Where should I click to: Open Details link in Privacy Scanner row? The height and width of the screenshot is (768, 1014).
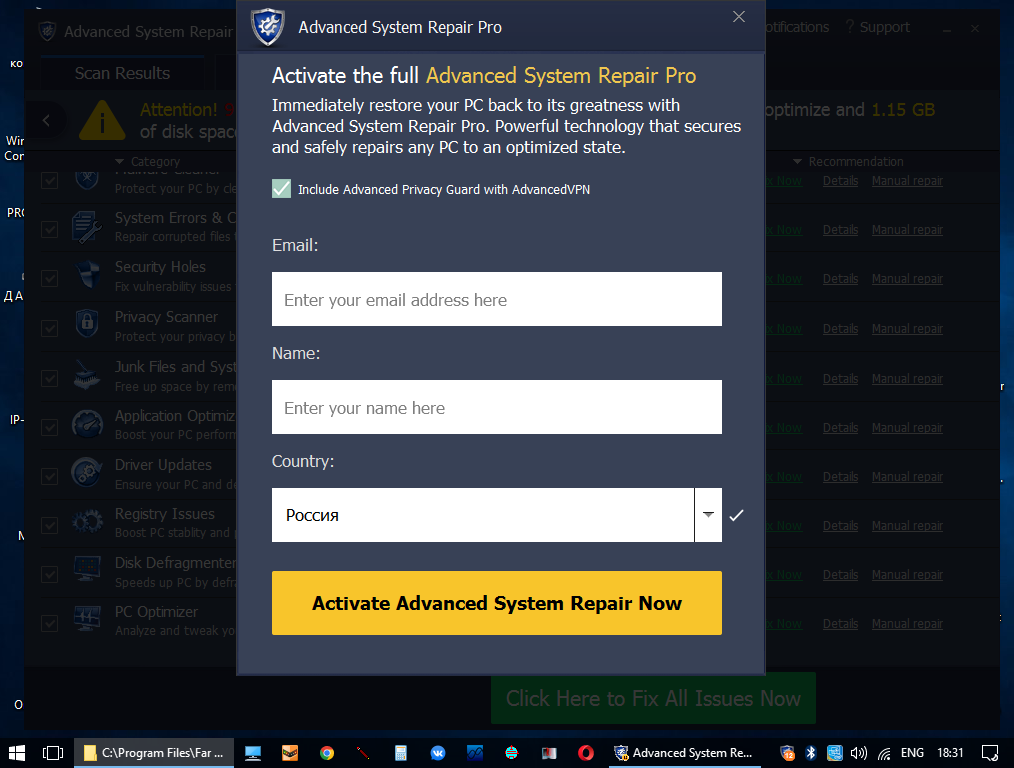[x=840, y=328]
